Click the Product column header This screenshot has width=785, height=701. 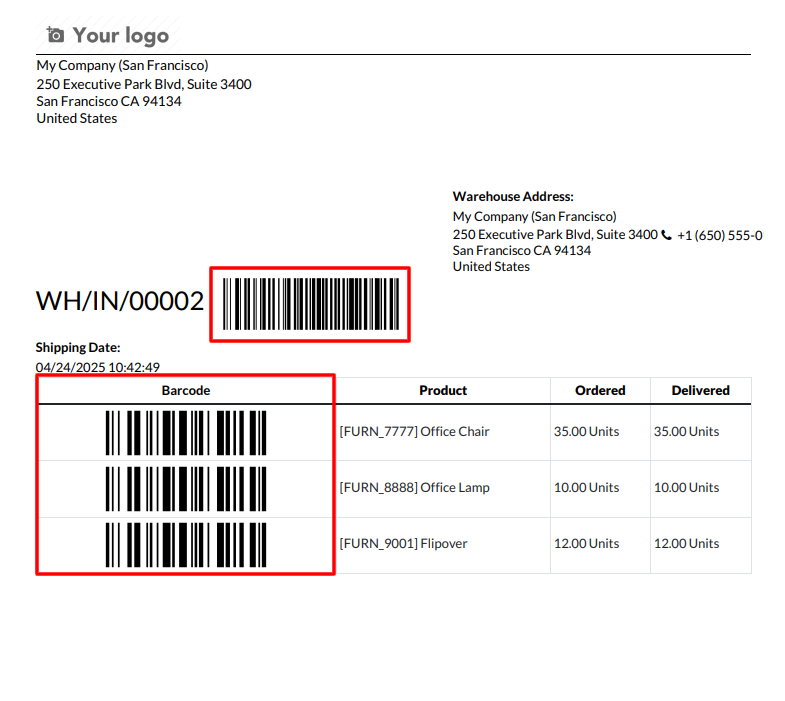pos(443,391)
